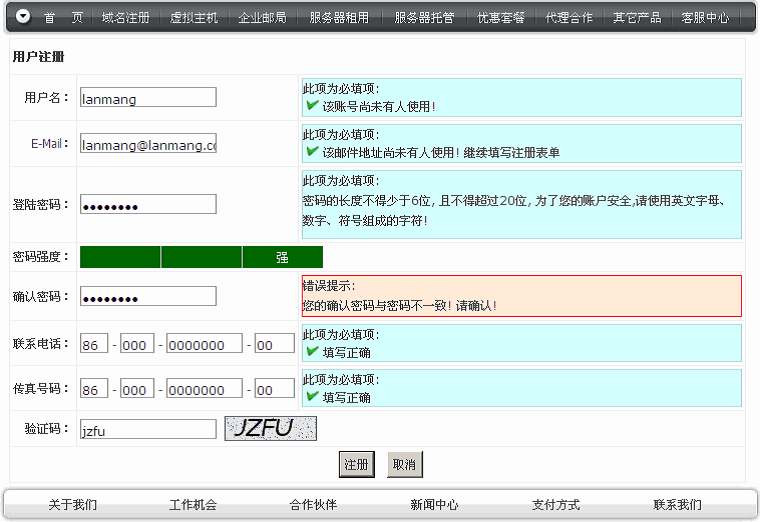Click the 取消 cancel button
The width and height of the screenshot is (760, 522).
[405, 464]
